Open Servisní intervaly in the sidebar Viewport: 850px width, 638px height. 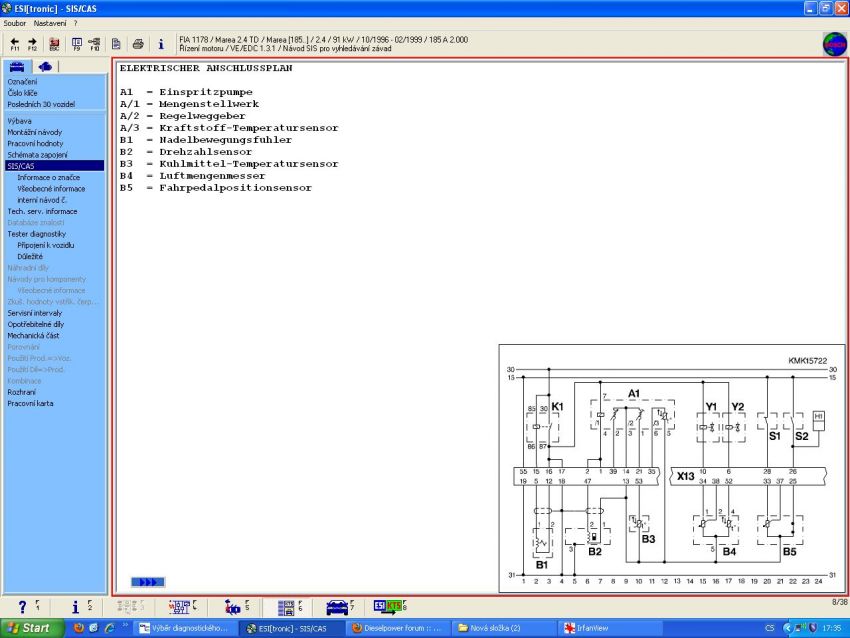tap(35, 313)
